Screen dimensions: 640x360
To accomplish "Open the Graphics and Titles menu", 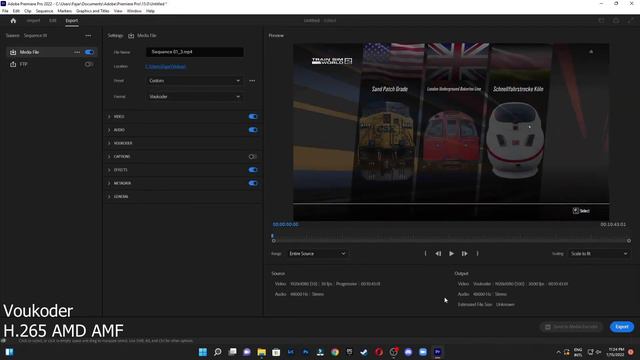I will pyautogui.click(x=93, y=11).
